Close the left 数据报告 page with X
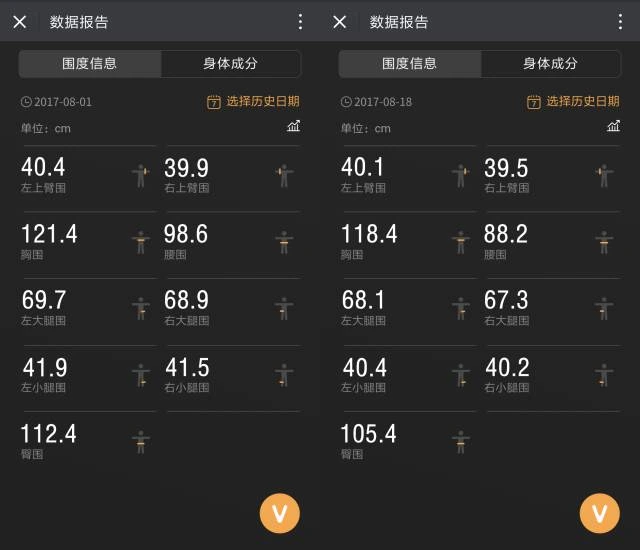The height and width of the screenshot is (550, 640). point(20,22)
